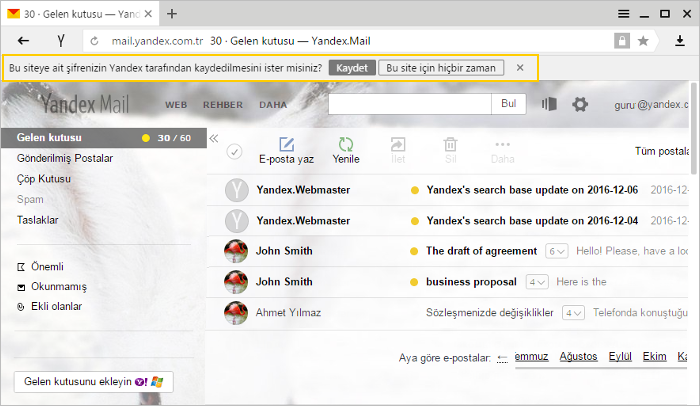Toggle unread dot on 2016-12-06 update mail
The height and width of the screenshot is (406, 700).
pyautogui.click(x=415, y=190)
